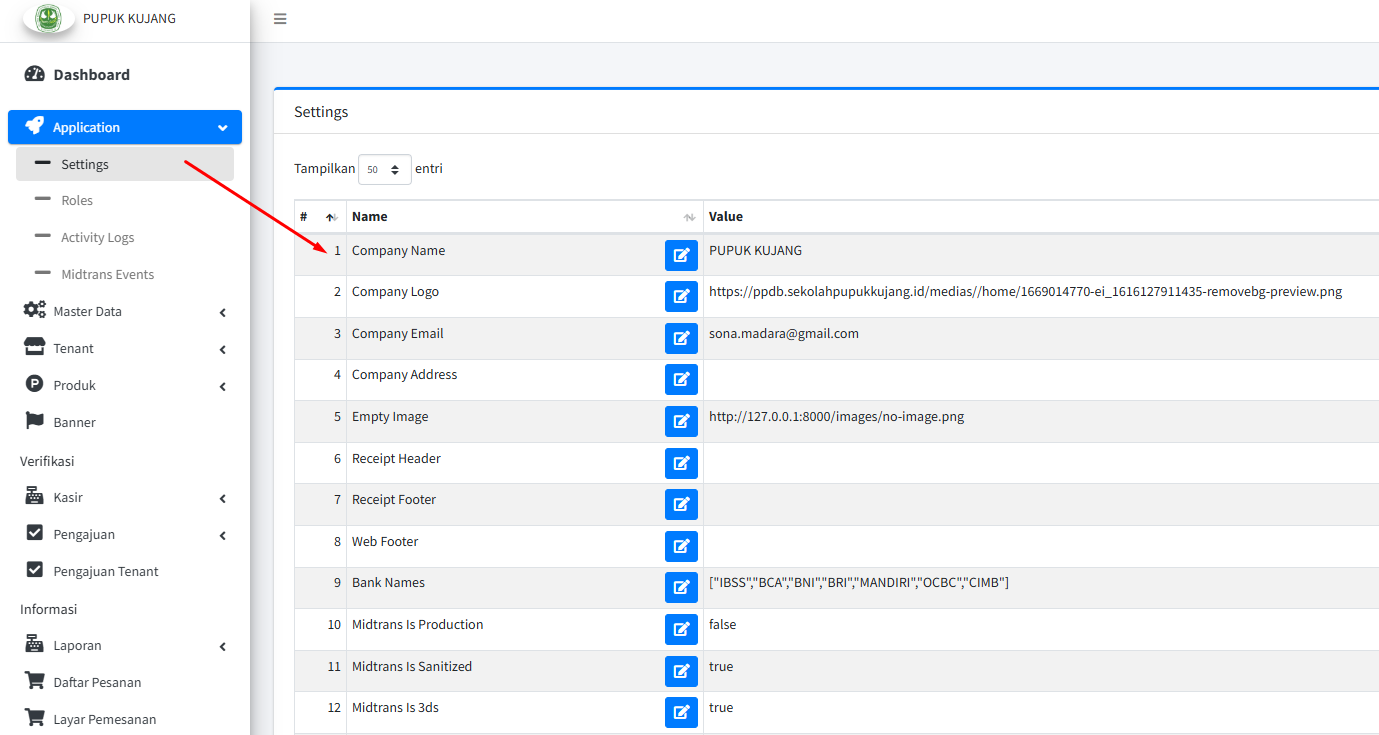
Task: Click the hamburger menu toggle icon
Action: point(280,19)
